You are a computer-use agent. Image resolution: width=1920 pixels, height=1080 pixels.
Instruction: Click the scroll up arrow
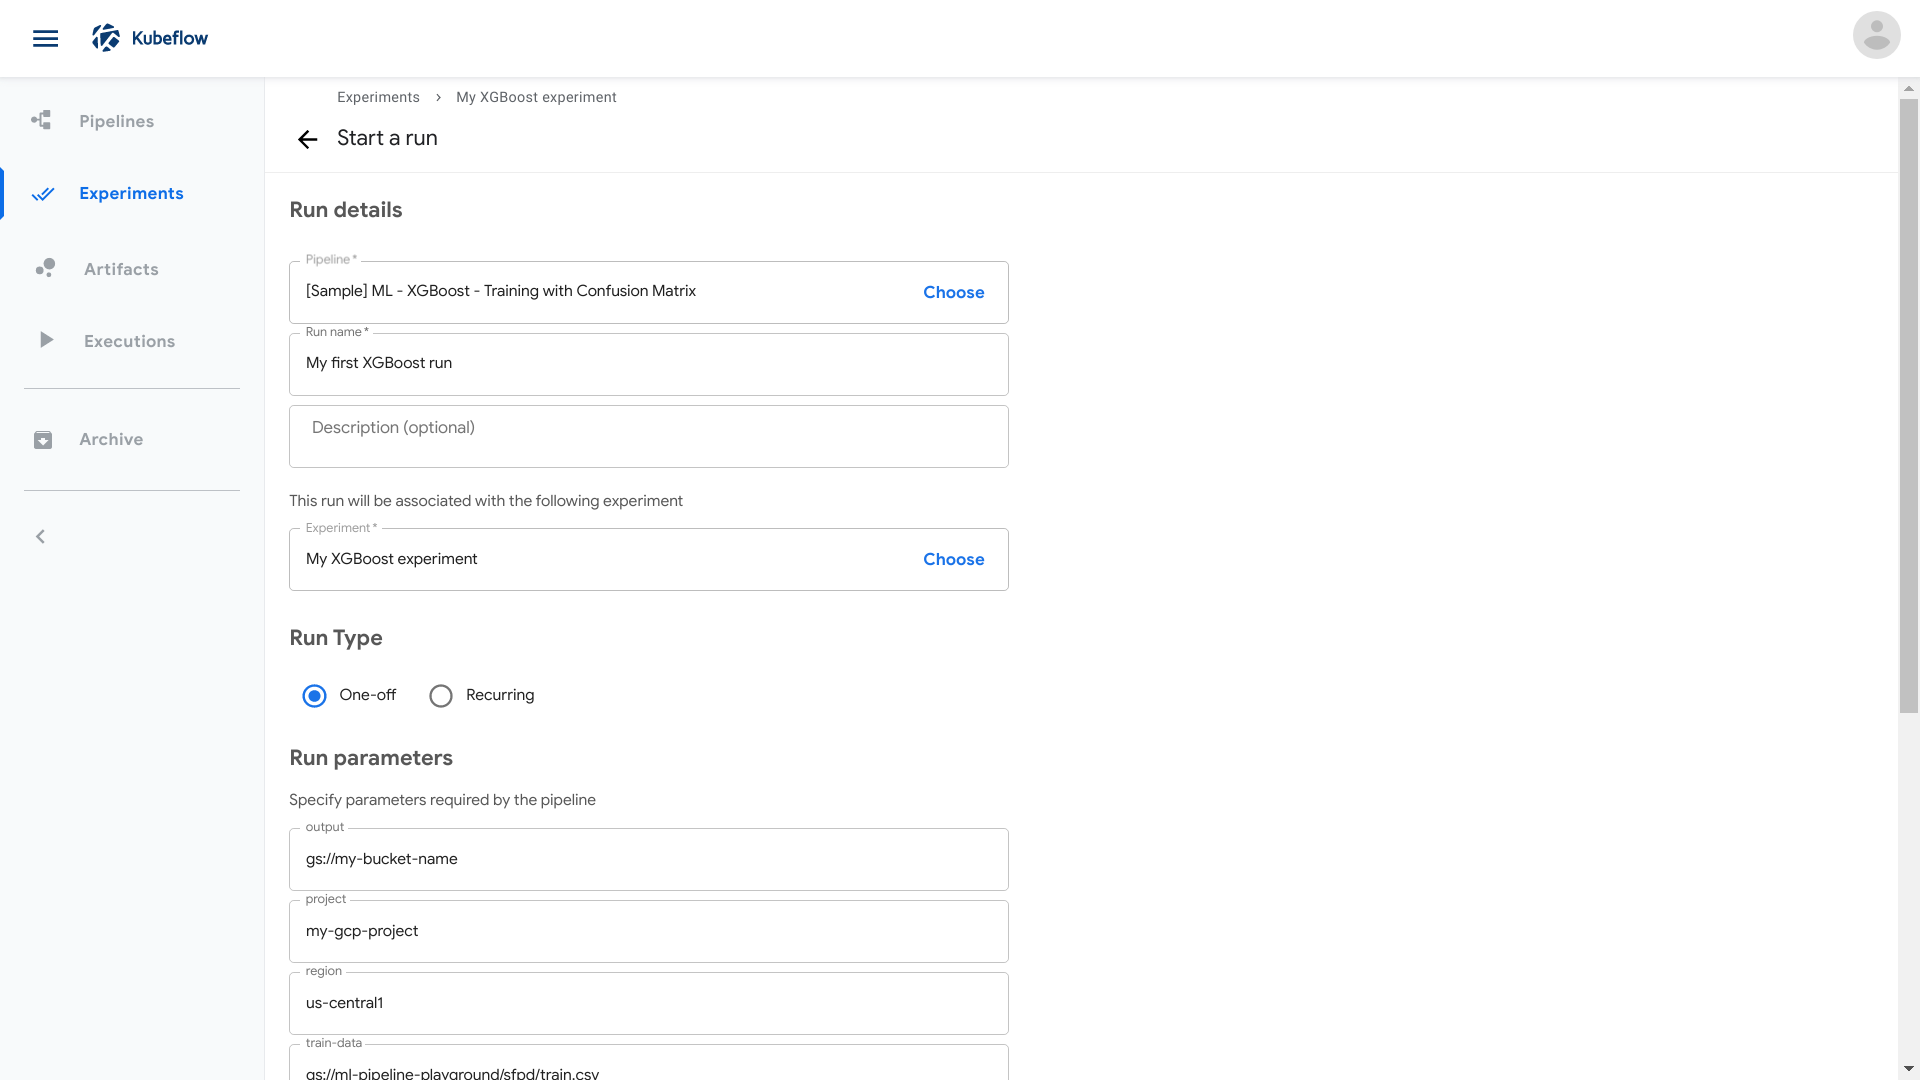pyautogui.click(x=1909, y=88)
